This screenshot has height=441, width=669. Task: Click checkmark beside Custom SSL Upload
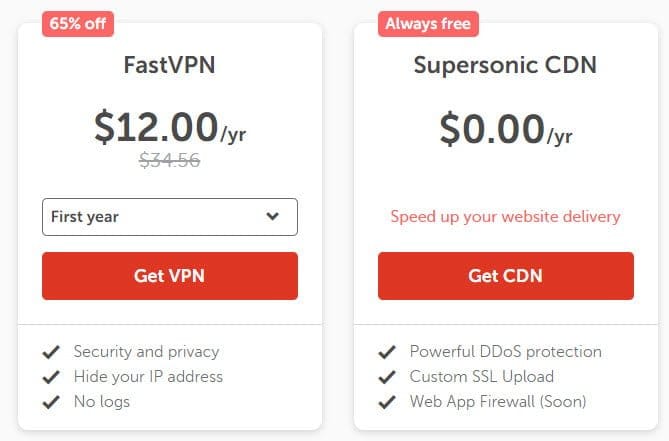coord(386,377)
